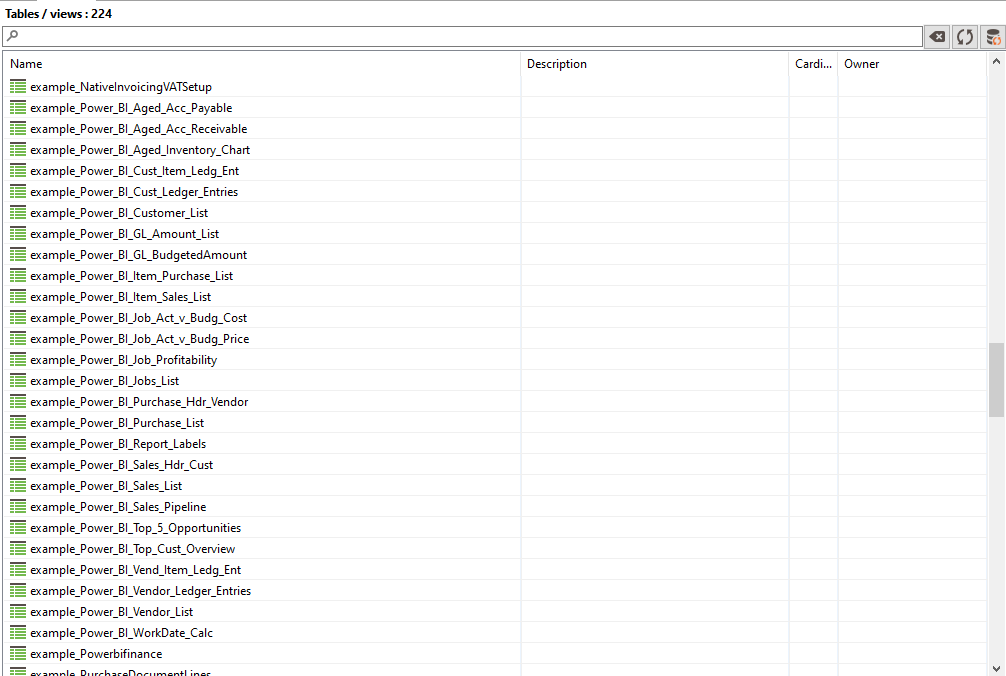
Task: Click table icon for example_Power_BI_Customer_List
Action: tap(18, 213)
